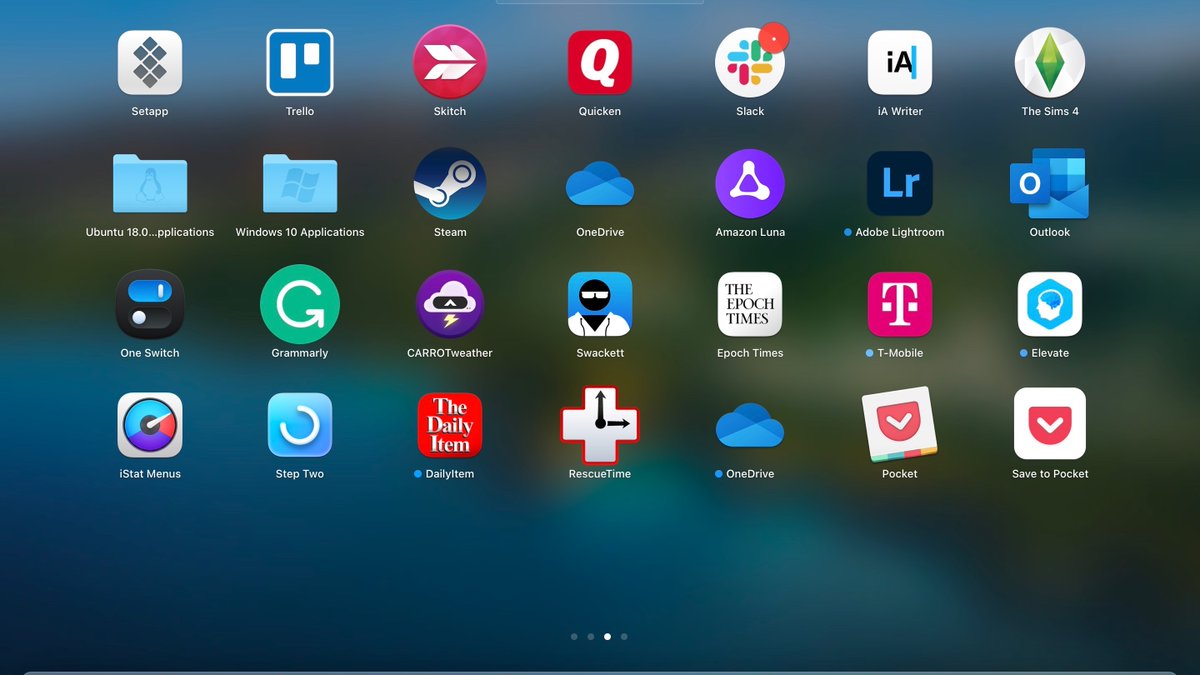Open the Step Two app
Screen dimensions: 1200x675
coord(300,425)
